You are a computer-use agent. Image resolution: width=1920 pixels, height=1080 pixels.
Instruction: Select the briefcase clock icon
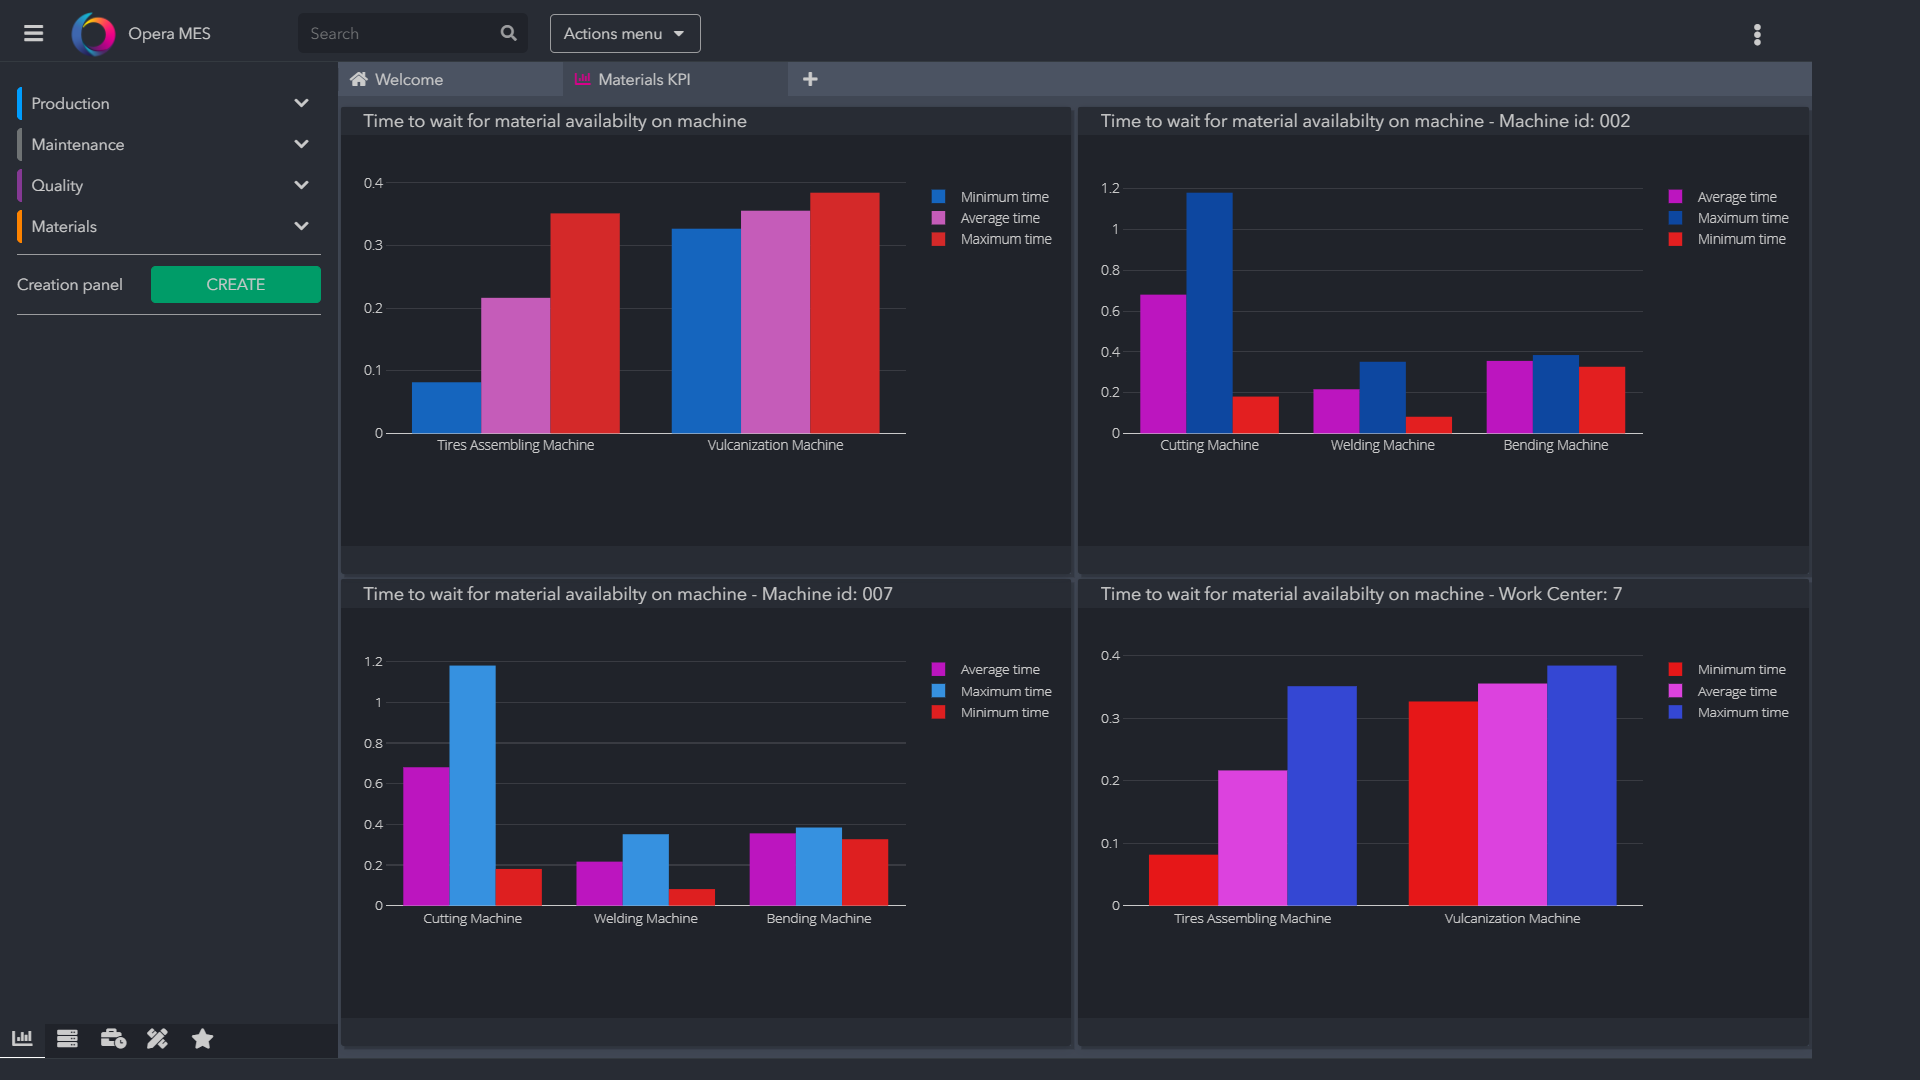113,1039
